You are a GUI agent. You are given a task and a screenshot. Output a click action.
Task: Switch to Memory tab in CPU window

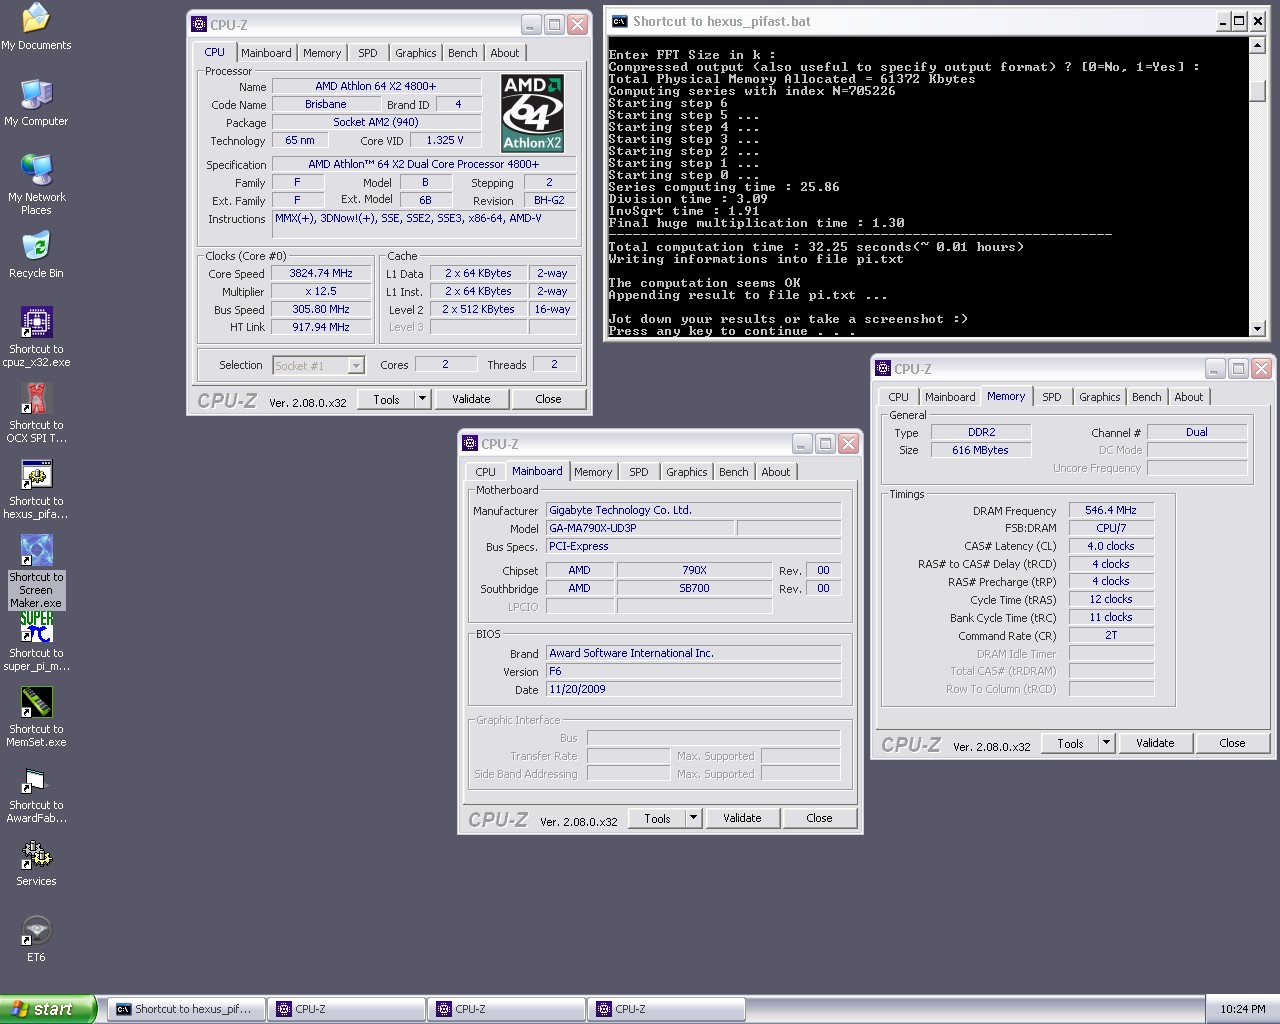point(322,53)
